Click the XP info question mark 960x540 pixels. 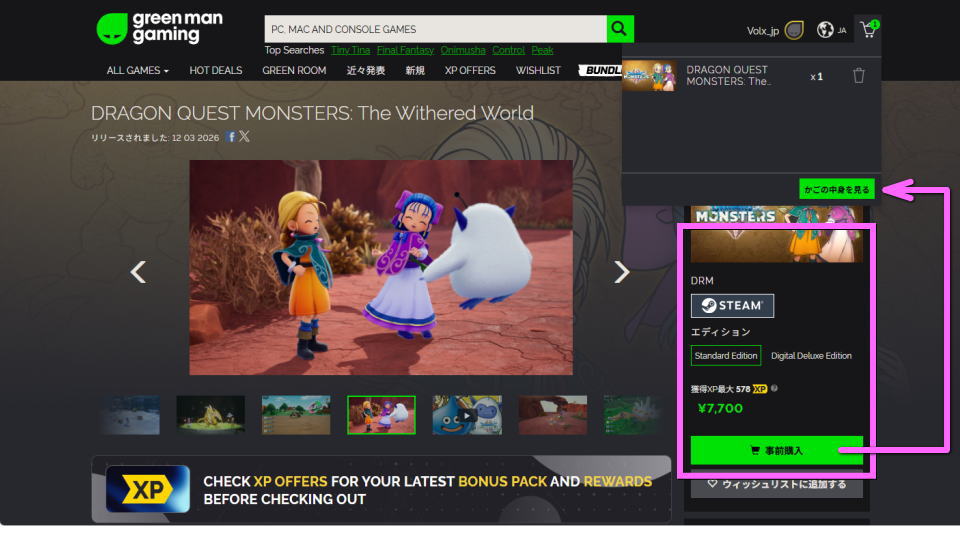[x=774, y=388]
